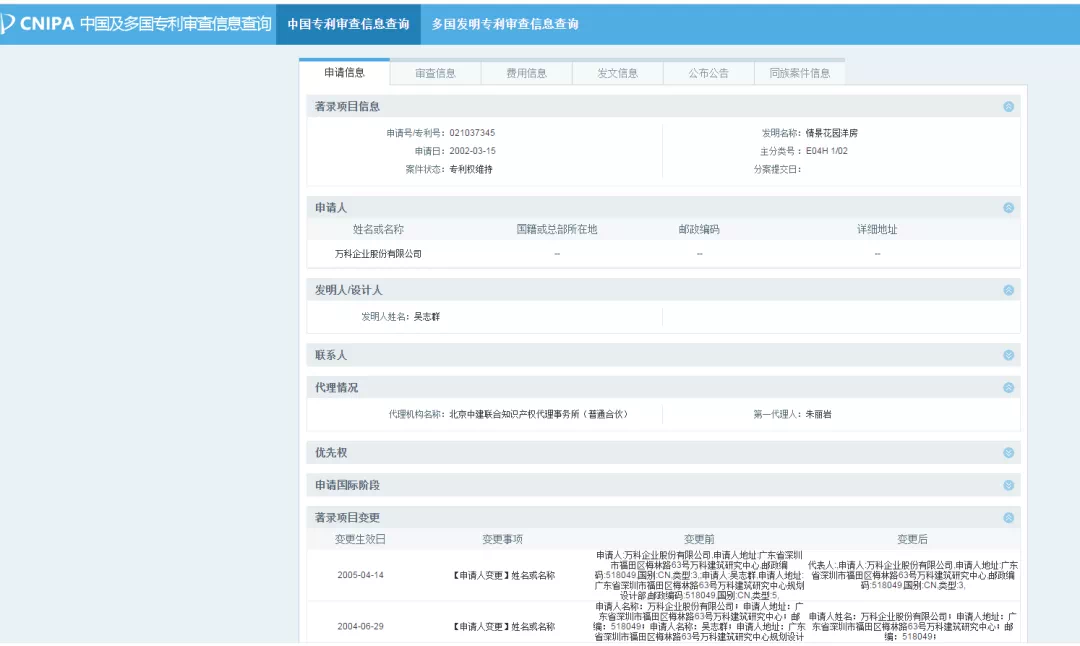Click inventor name 吴志群

(x=426, y=317)
